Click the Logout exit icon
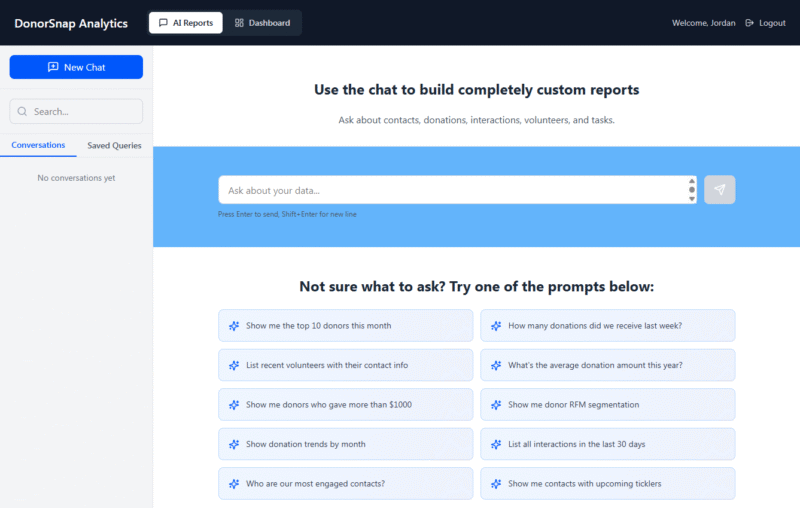 (749, 23)
